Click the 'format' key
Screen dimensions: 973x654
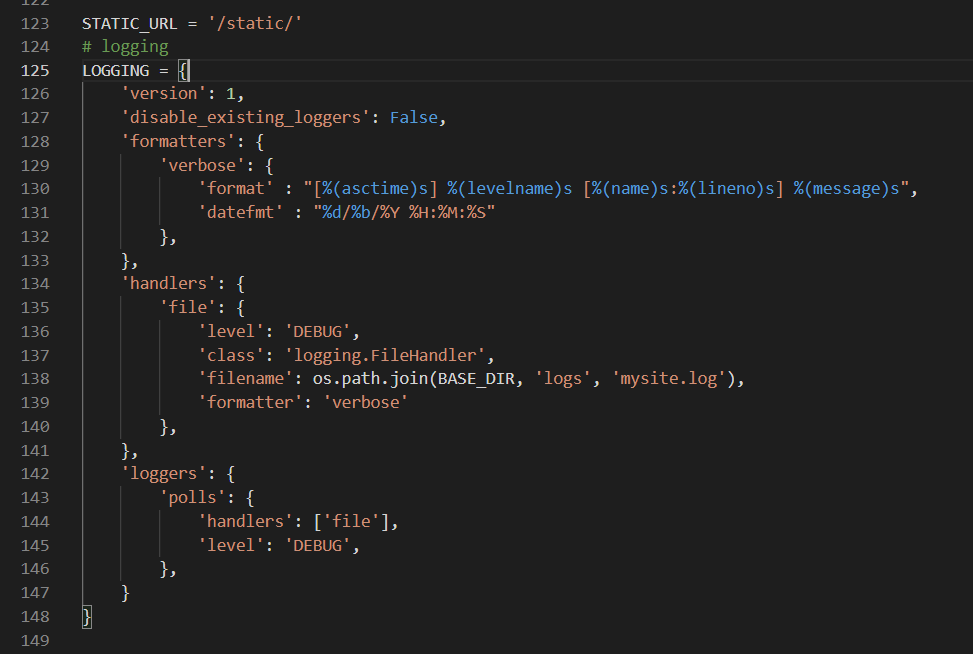(x=236, y=189)
